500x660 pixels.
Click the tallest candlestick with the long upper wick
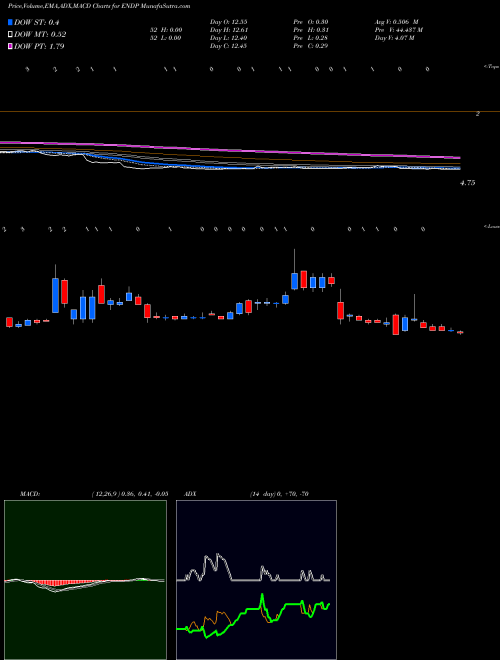tap(295, 269)
